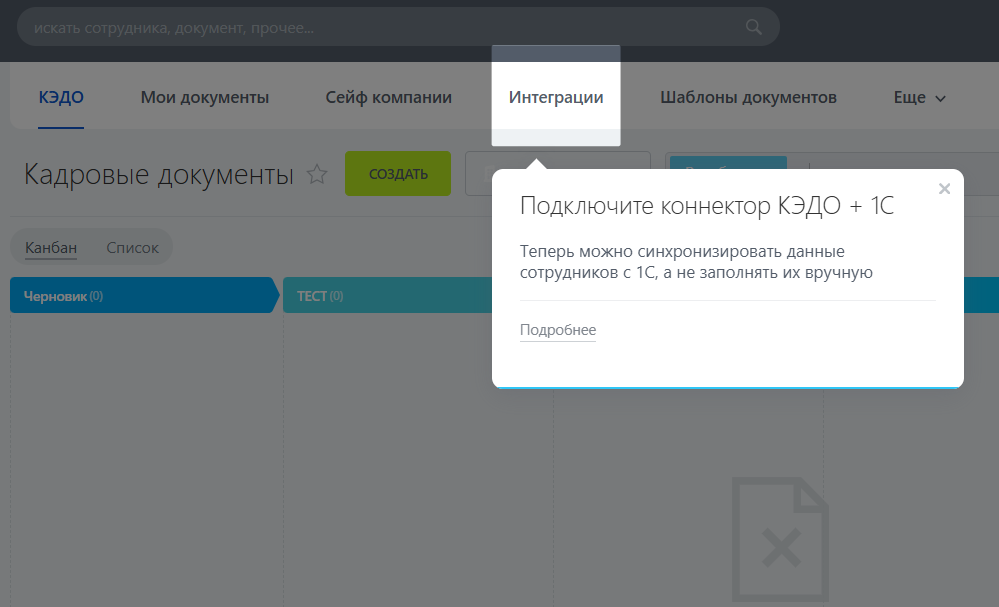Screen dimensions: 999x607
Task: Open the КЭДО tab
Action: tap(61, 97)
